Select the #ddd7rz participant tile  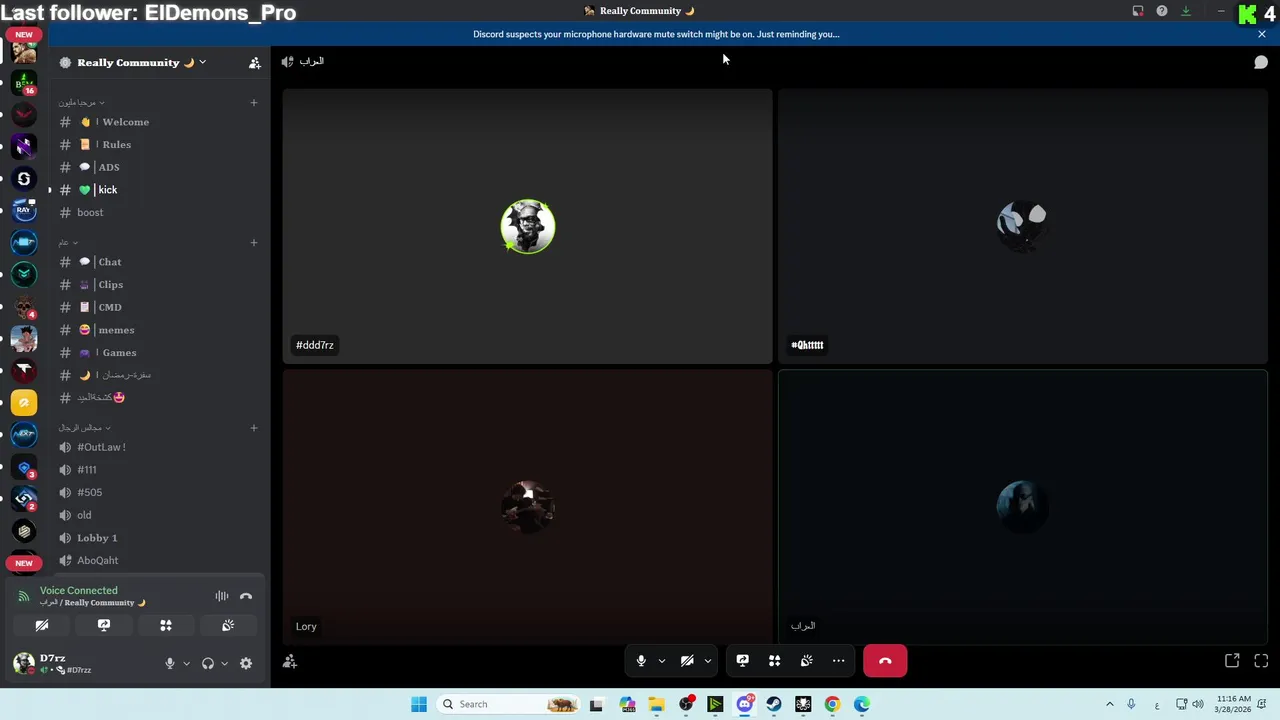(x=527, y=226)
